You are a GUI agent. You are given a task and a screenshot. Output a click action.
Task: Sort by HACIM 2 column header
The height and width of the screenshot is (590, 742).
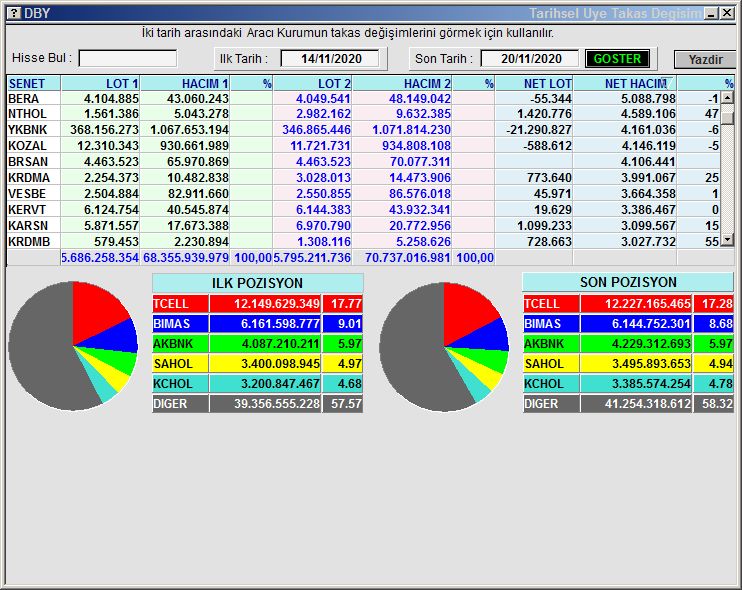402,84
